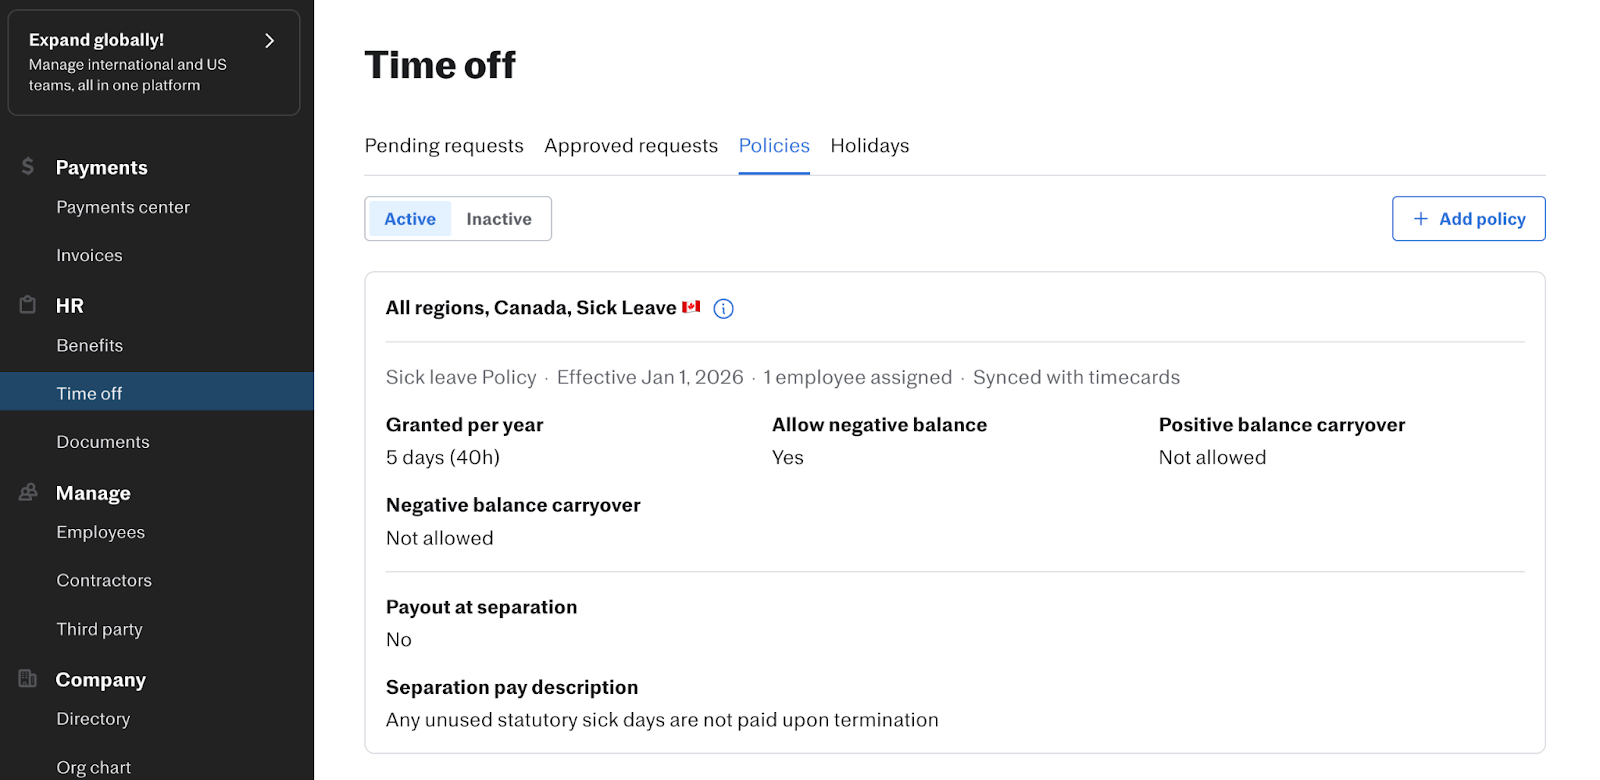Click the Company building icon
1600x780 pixels.
click(x=28, y=679)
